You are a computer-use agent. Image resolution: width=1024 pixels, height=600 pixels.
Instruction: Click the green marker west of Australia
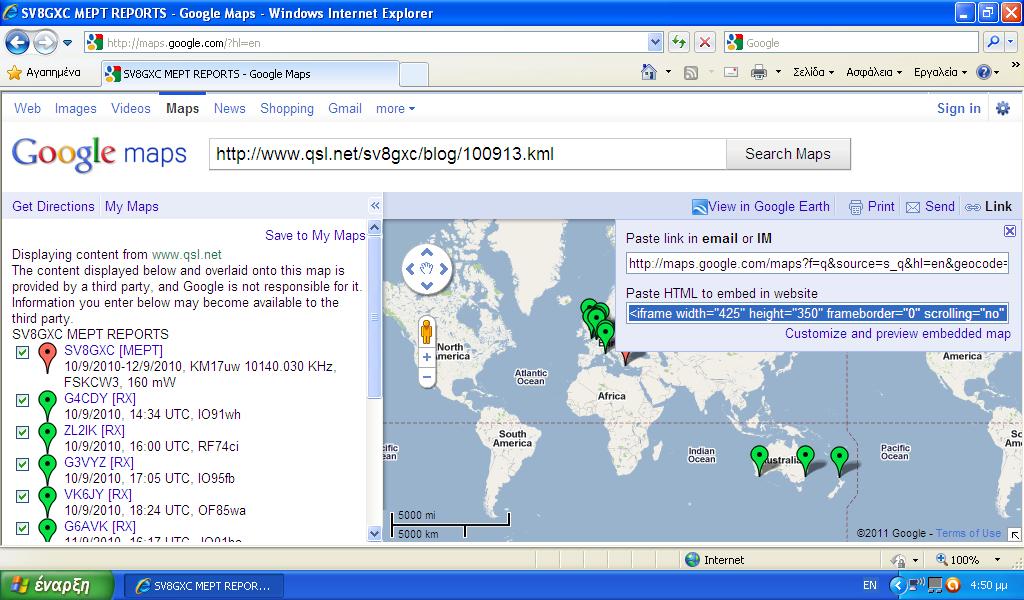point(759,460)
